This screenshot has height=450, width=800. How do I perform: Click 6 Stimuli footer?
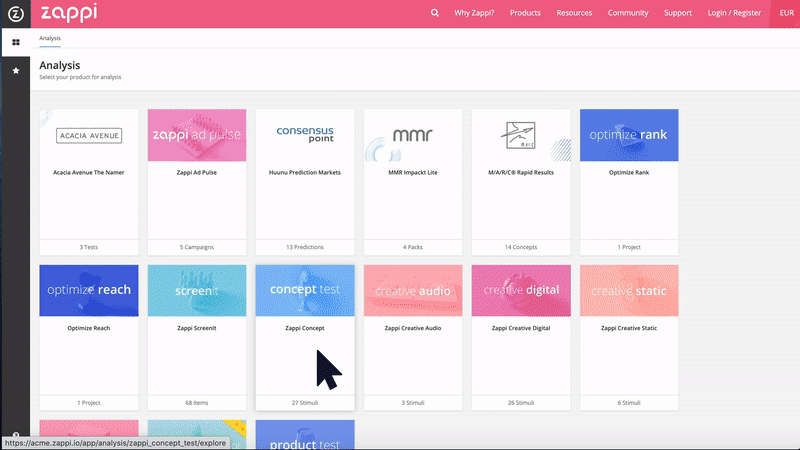pyautogui.click(x=629, y=403)
